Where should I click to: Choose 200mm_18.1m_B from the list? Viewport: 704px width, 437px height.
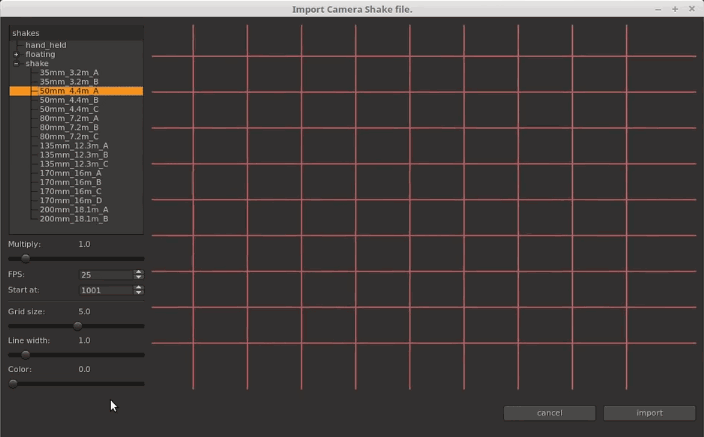[73, 218]
